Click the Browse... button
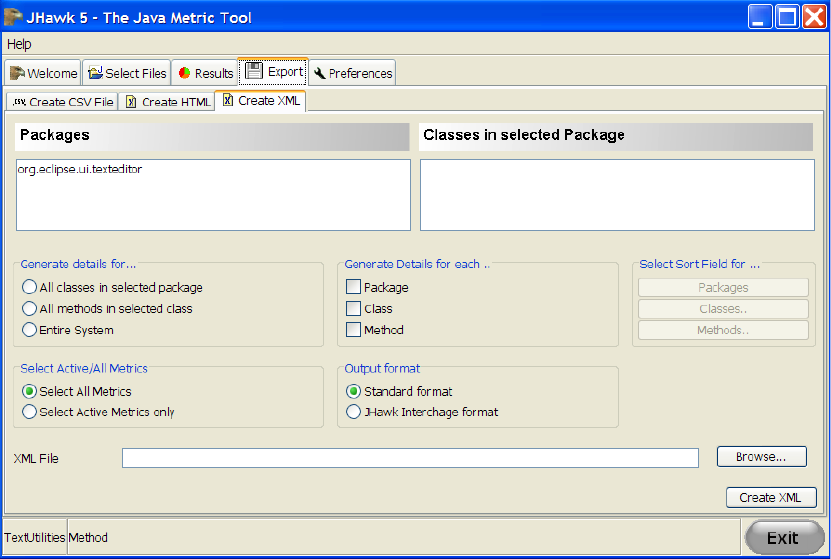The width and height of the screenshot is (831, 559). (762, 456)
